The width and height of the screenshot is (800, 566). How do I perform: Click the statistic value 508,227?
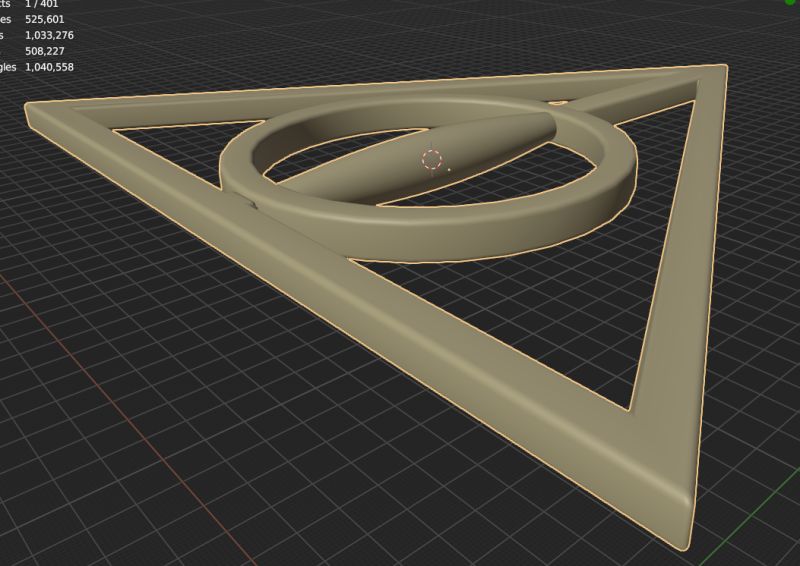45,51
